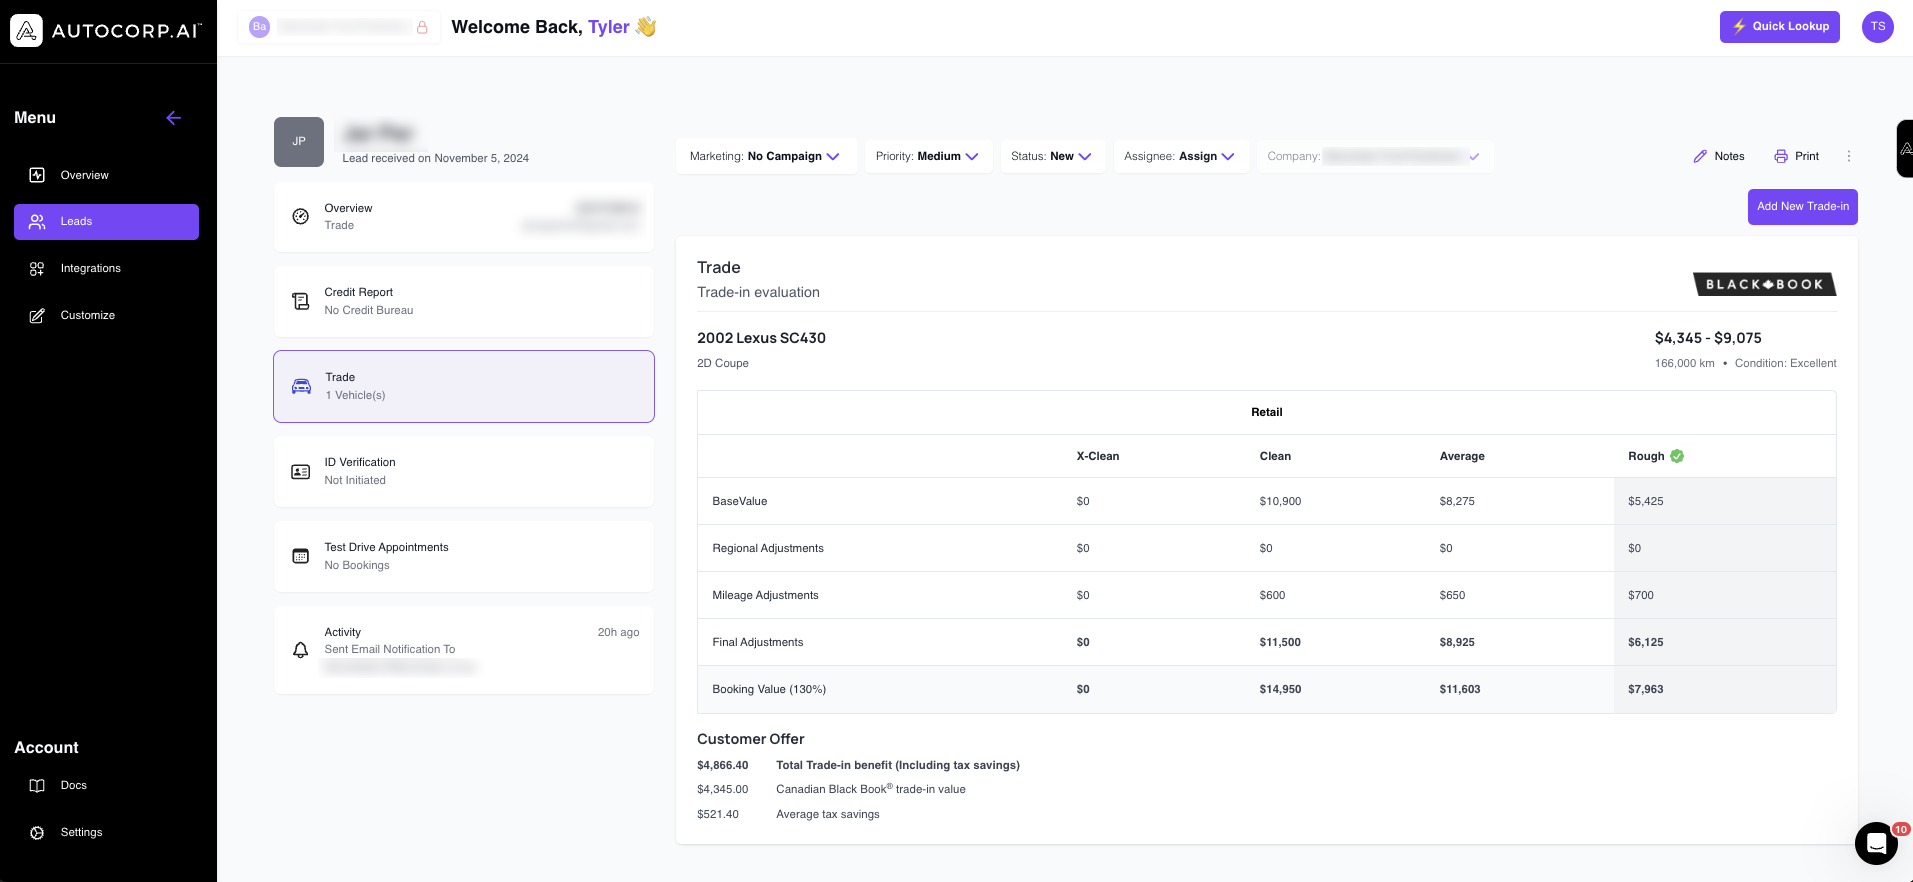Open the three-dot more options menu
1913x882 pixels.
pyautogui.click(x=1849, y=156)
